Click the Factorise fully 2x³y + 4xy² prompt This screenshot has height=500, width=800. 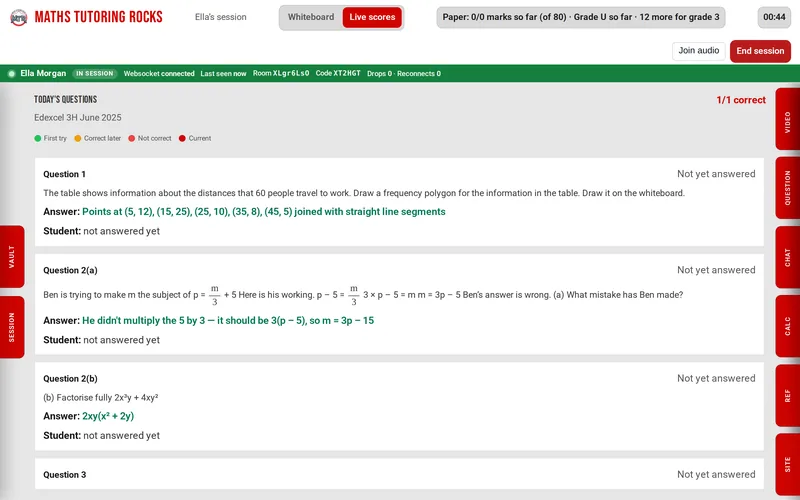click(x=101, y=397)
